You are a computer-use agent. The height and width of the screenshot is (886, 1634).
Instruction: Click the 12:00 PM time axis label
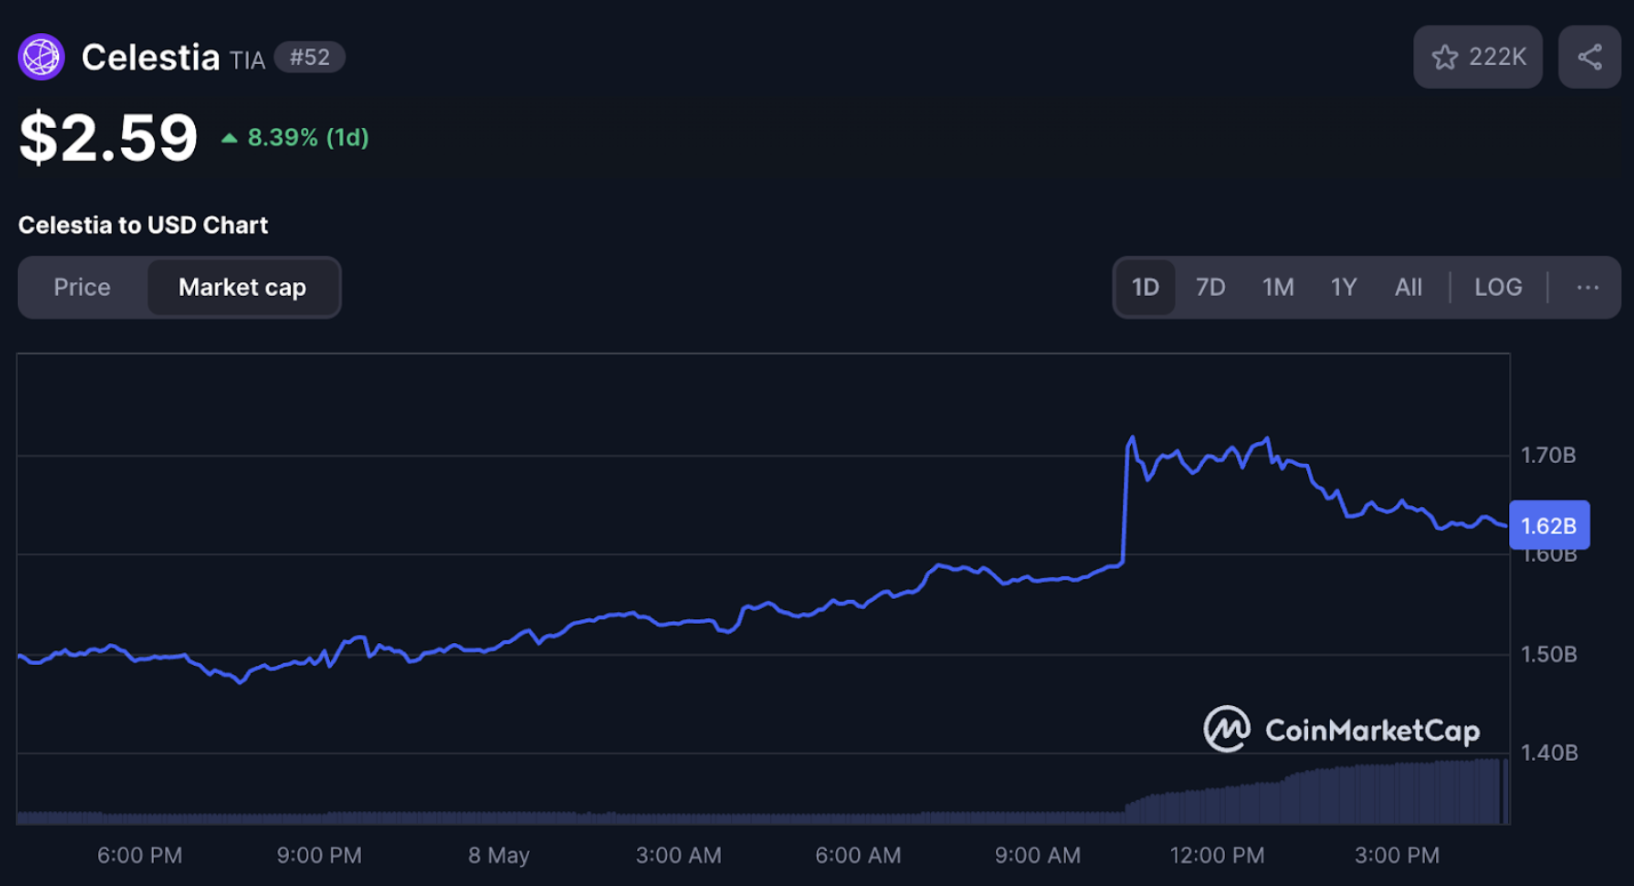[x=1217, y=856]
